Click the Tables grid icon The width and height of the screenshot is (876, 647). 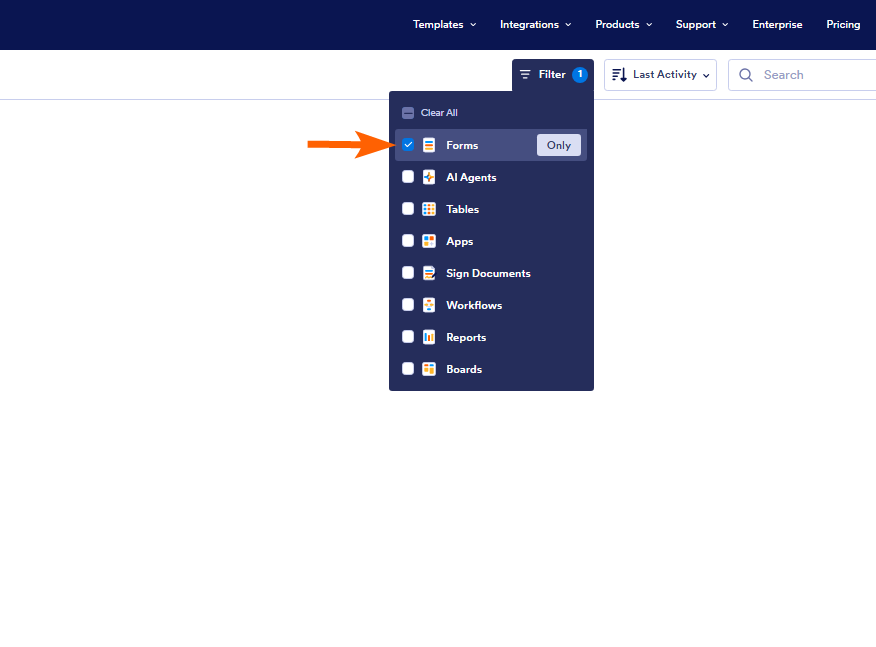pos(429,208)
